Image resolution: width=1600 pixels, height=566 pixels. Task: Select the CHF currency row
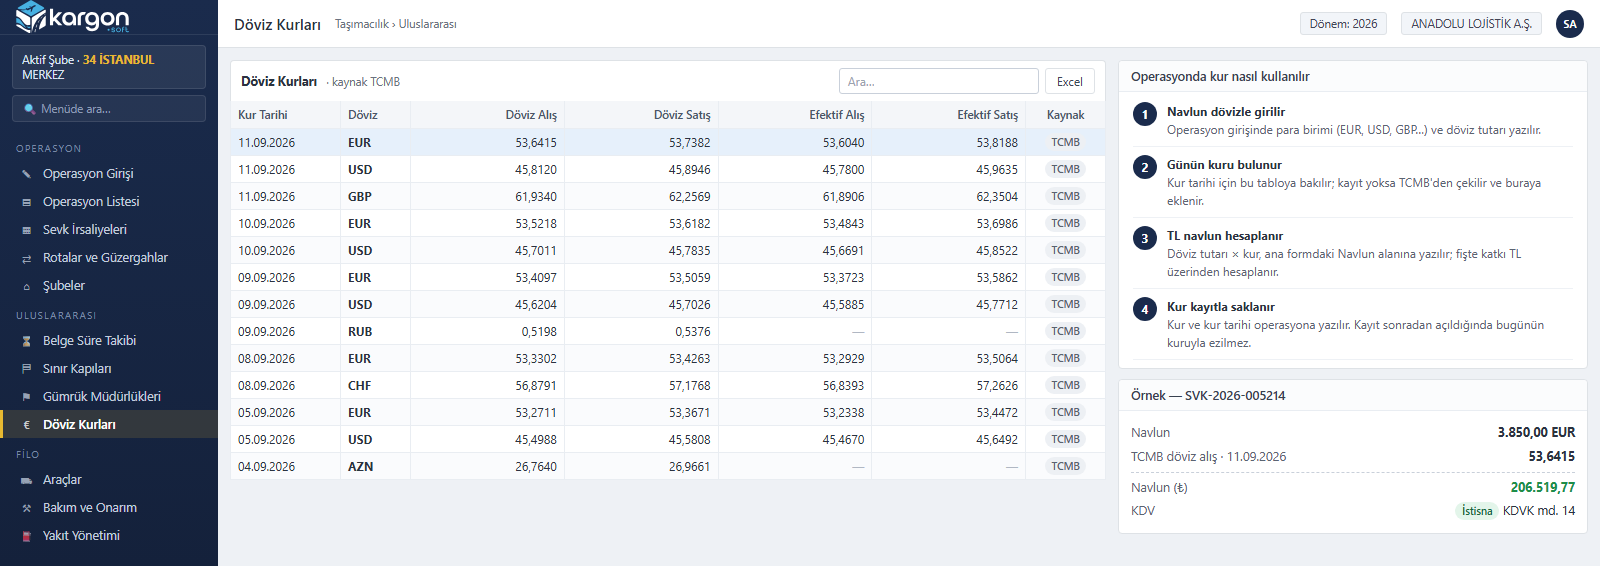[668, 386]
